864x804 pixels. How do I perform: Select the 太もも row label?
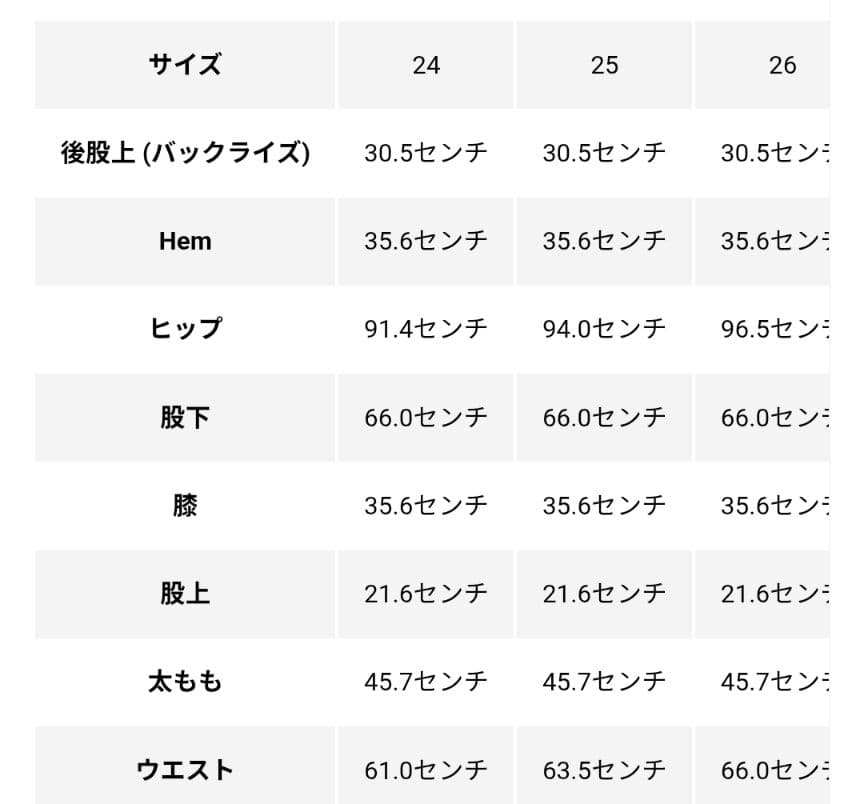point(185,681)
